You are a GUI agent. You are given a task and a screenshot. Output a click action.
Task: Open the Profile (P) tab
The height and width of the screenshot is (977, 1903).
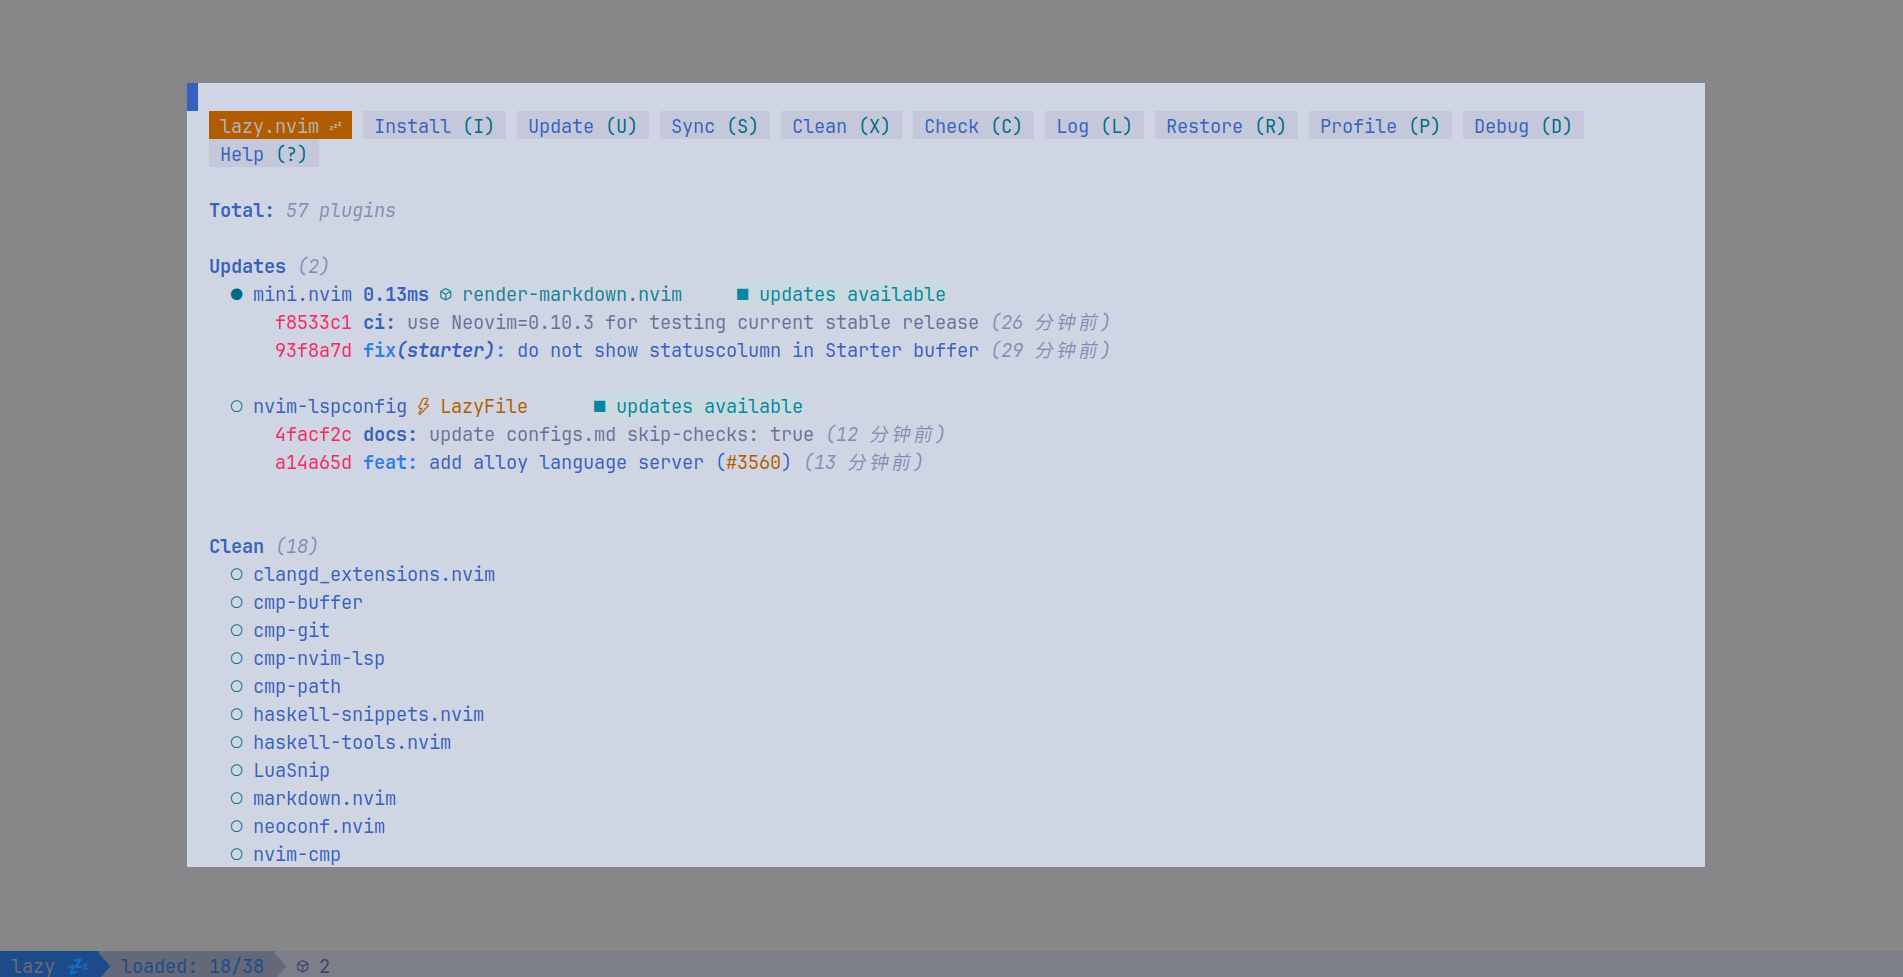click(1380, 126)
